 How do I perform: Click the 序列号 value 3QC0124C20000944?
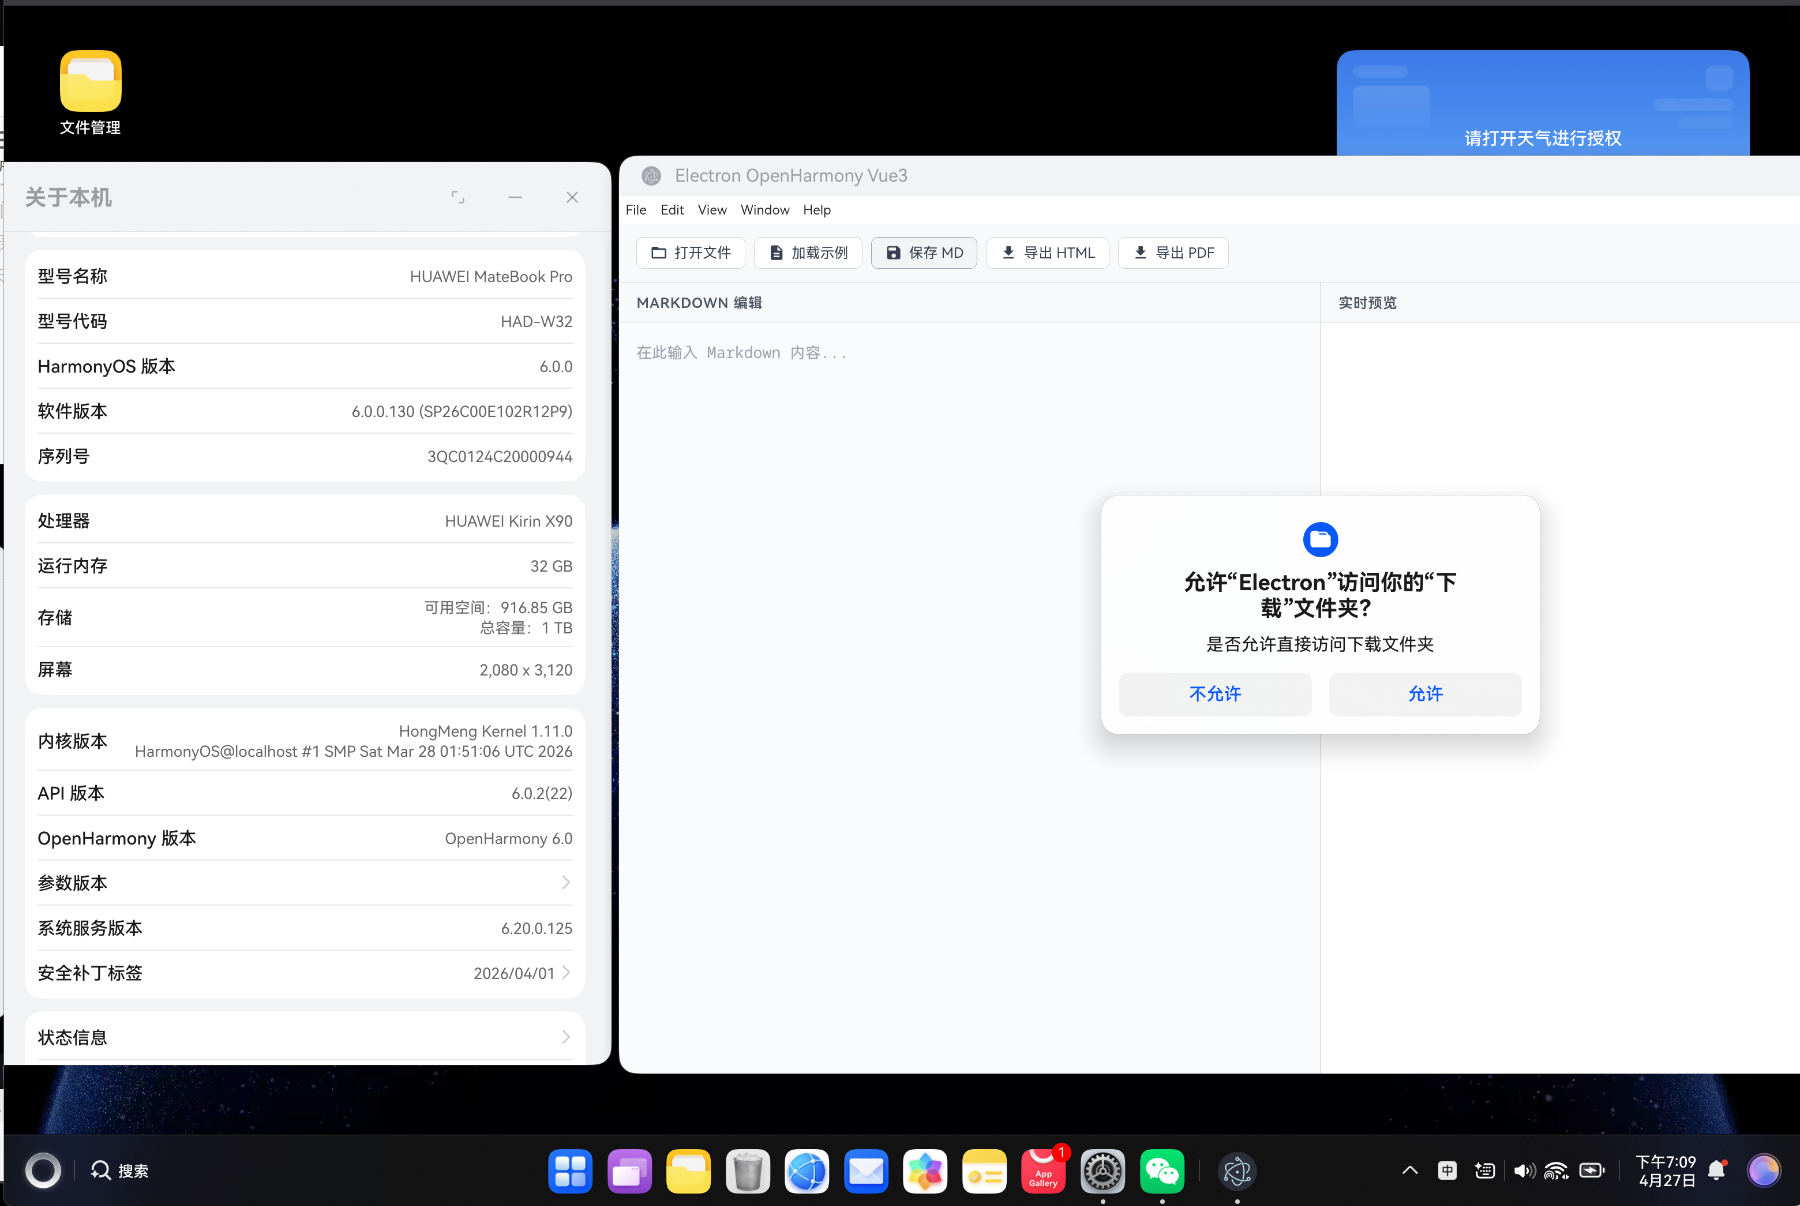tap(500, 457)
